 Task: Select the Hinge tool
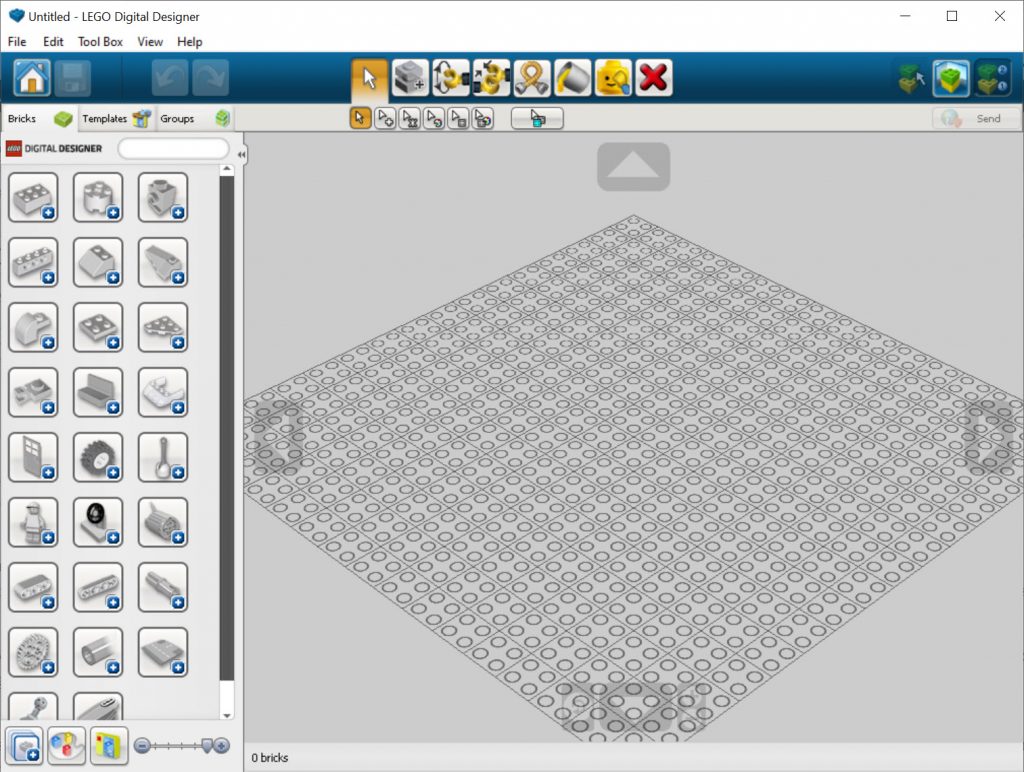point(451,78)
